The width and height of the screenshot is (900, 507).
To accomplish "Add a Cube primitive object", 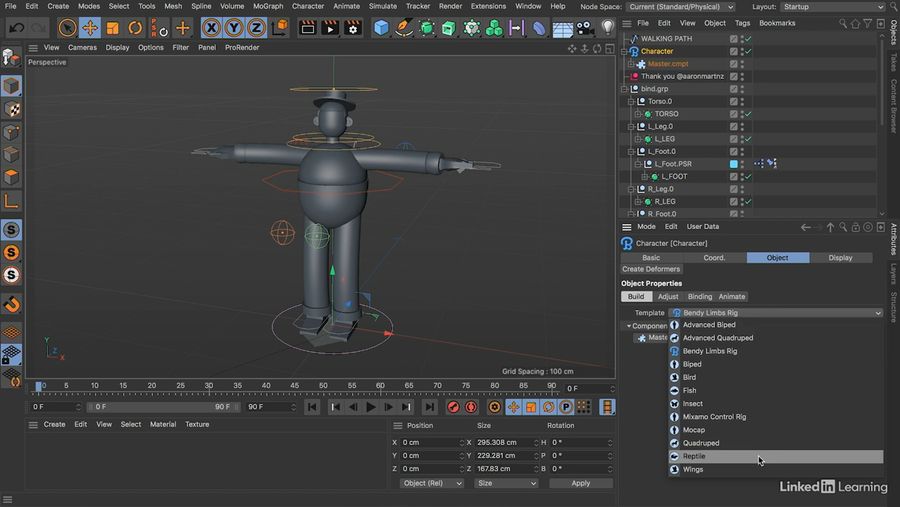I will pyautogui.click(x=381, y=28).
